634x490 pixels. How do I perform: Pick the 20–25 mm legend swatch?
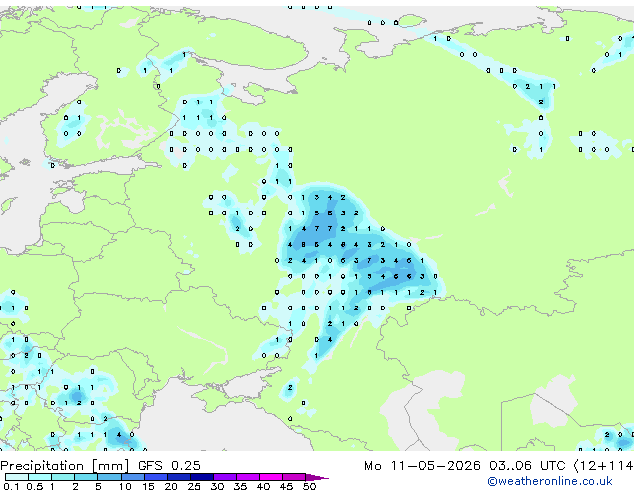(x=179, y=477)
